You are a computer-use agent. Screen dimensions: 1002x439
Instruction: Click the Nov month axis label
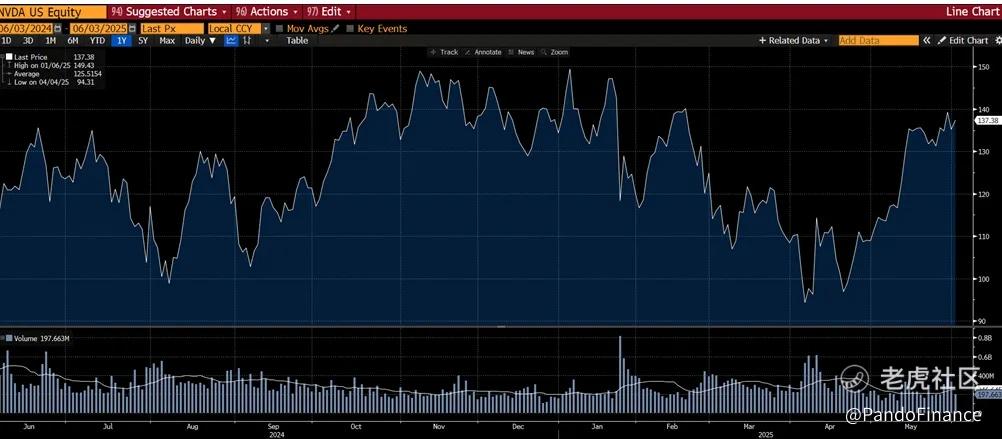[x=438, y=426]
